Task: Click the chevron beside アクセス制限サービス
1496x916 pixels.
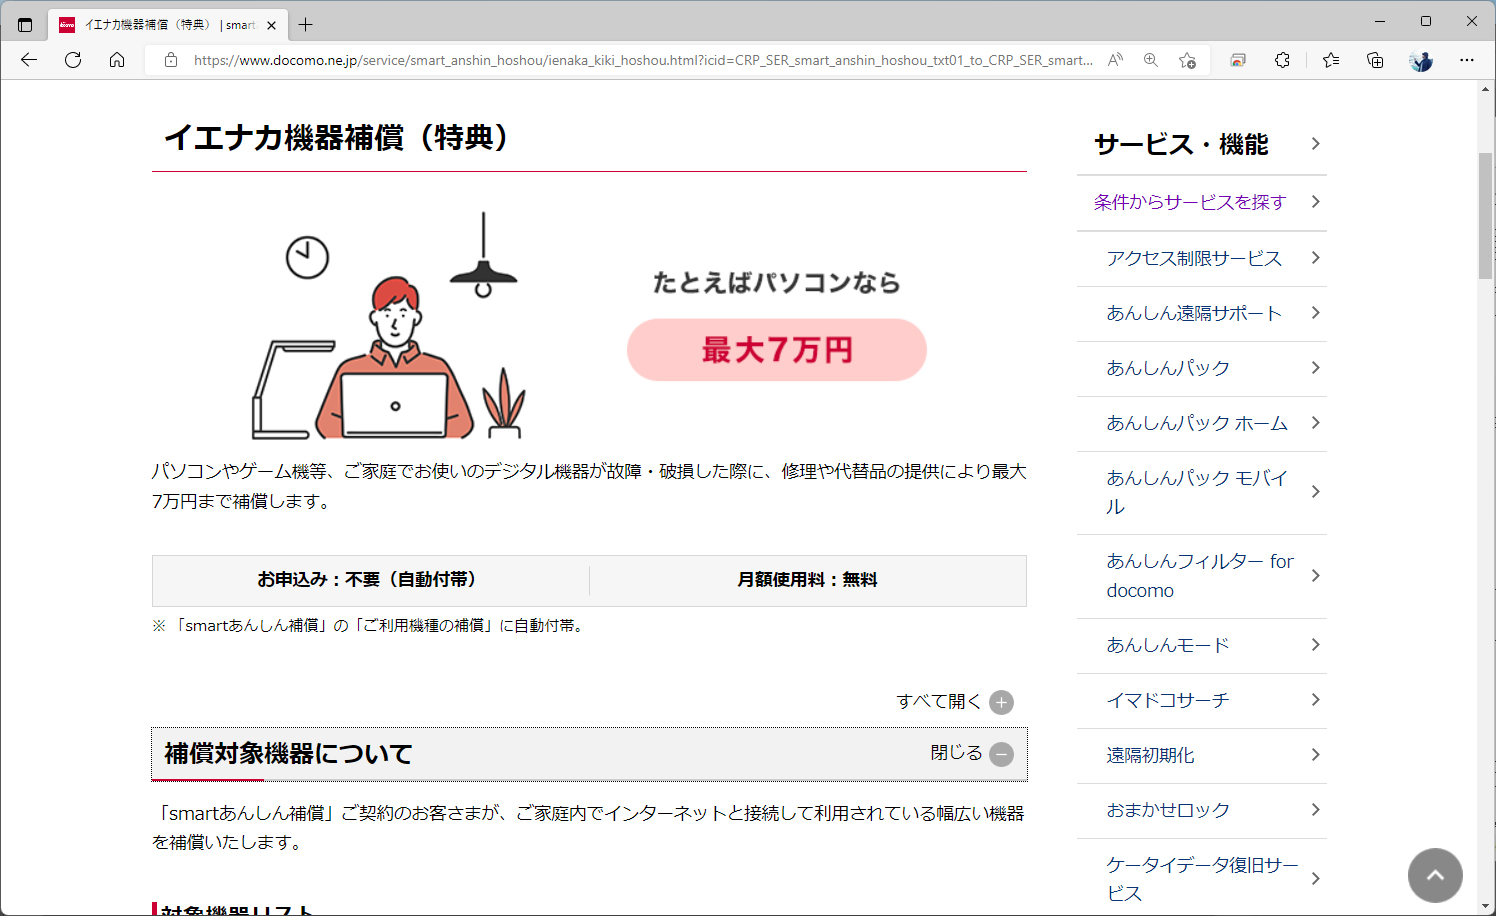Action: pyautogui.click(x=1316, y=258)
